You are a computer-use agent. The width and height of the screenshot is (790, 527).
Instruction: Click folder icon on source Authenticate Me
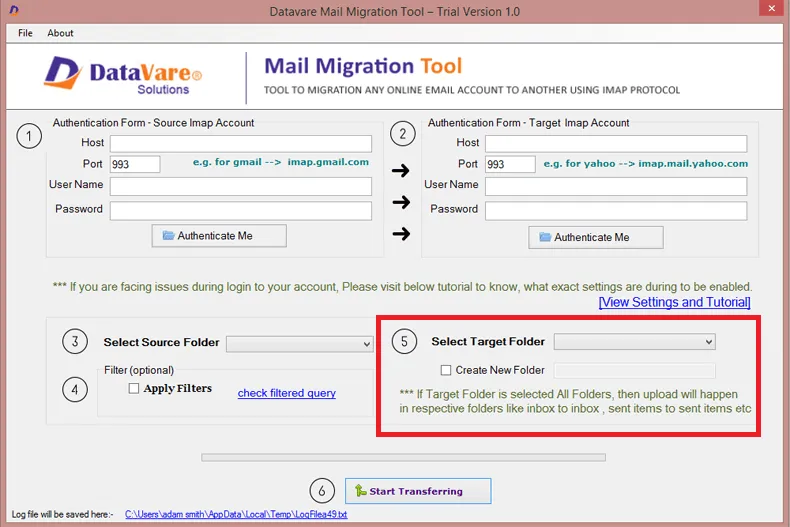(x=168, y=235)
